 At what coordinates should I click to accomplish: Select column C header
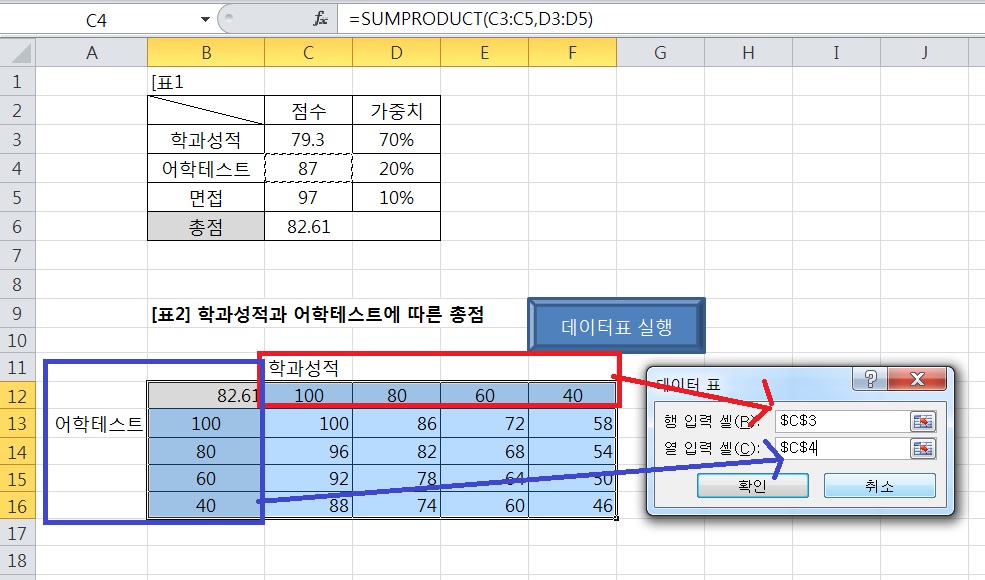click(x=308, y=53)
